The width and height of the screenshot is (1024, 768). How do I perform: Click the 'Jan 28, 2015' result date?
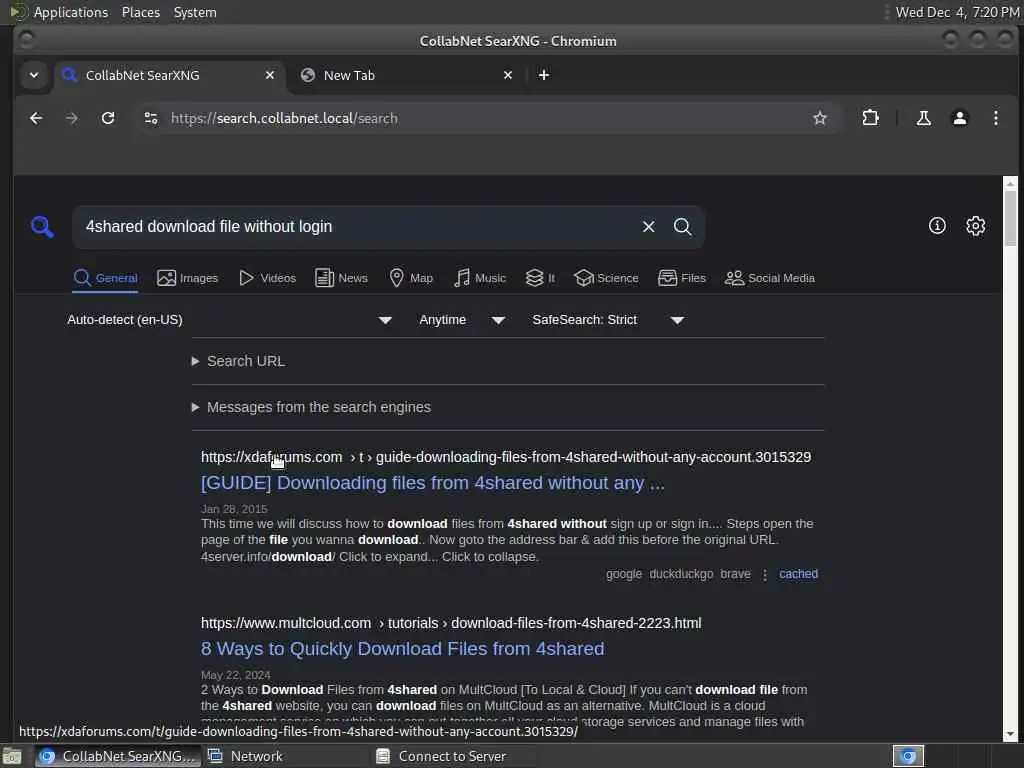(x=234, y=509)
